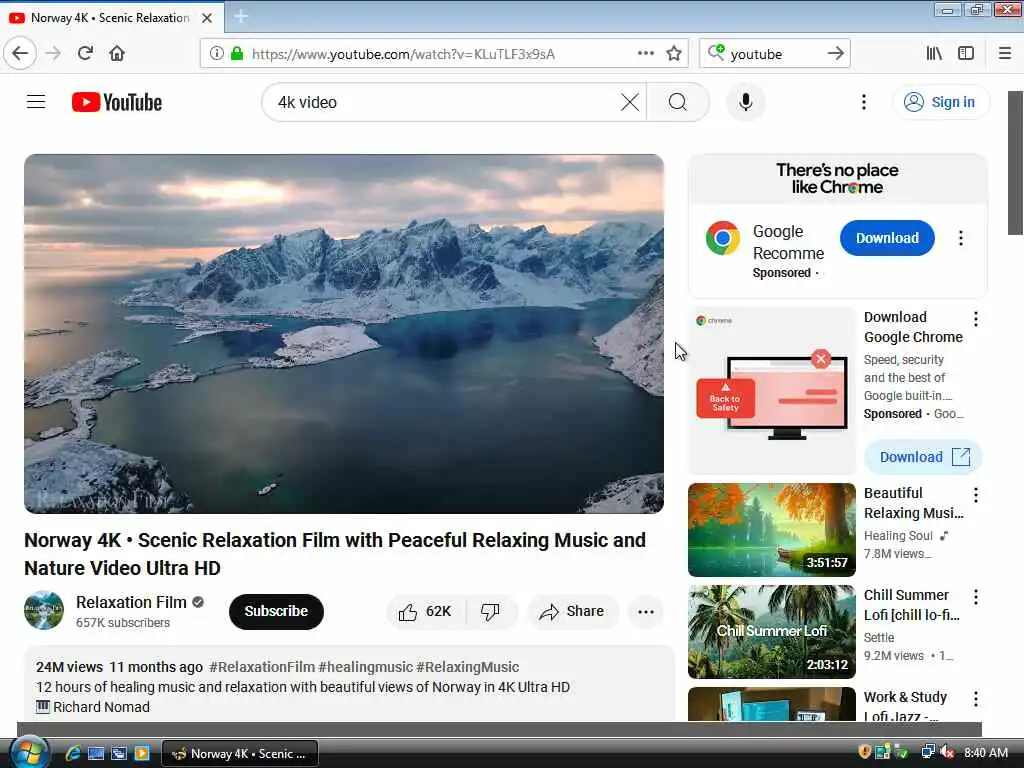Open YouTube settings three-dot menu
The height and width of the screenshot is (768, 1024).
pos(863,102)
